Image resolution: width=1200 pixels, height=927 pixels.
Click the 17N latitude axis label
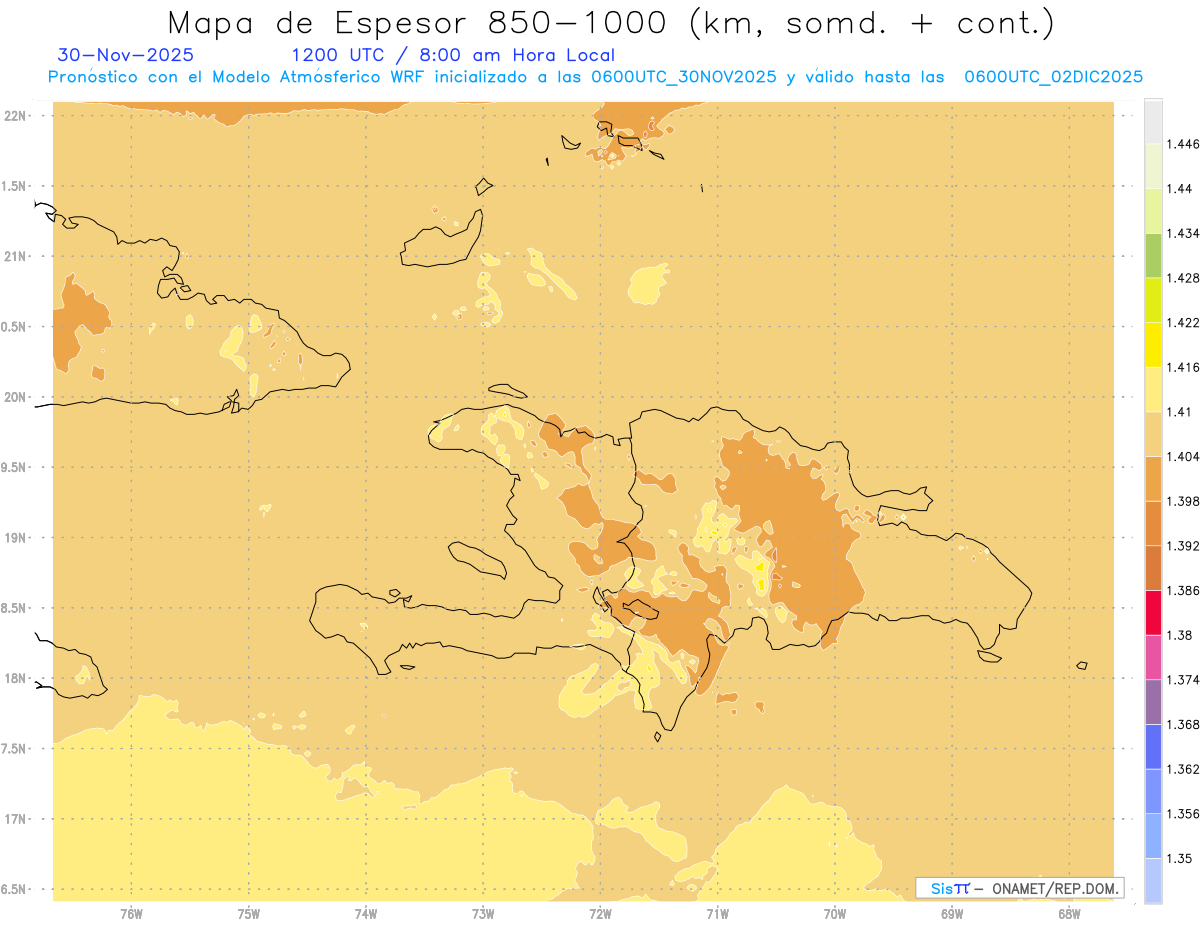(x=15, y=819)
